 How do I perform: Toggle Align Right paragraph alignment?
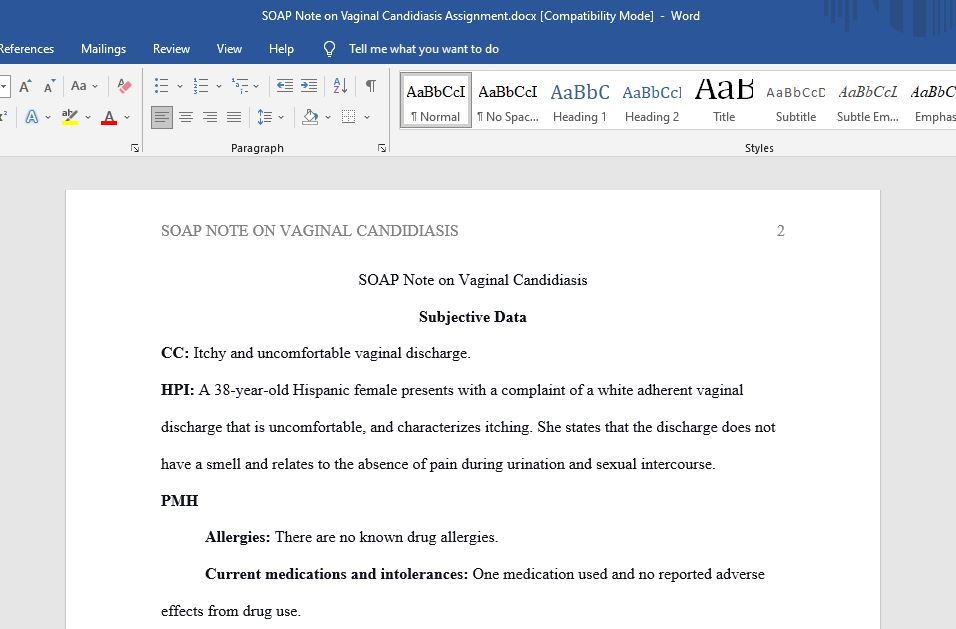[x=210, y=117]
